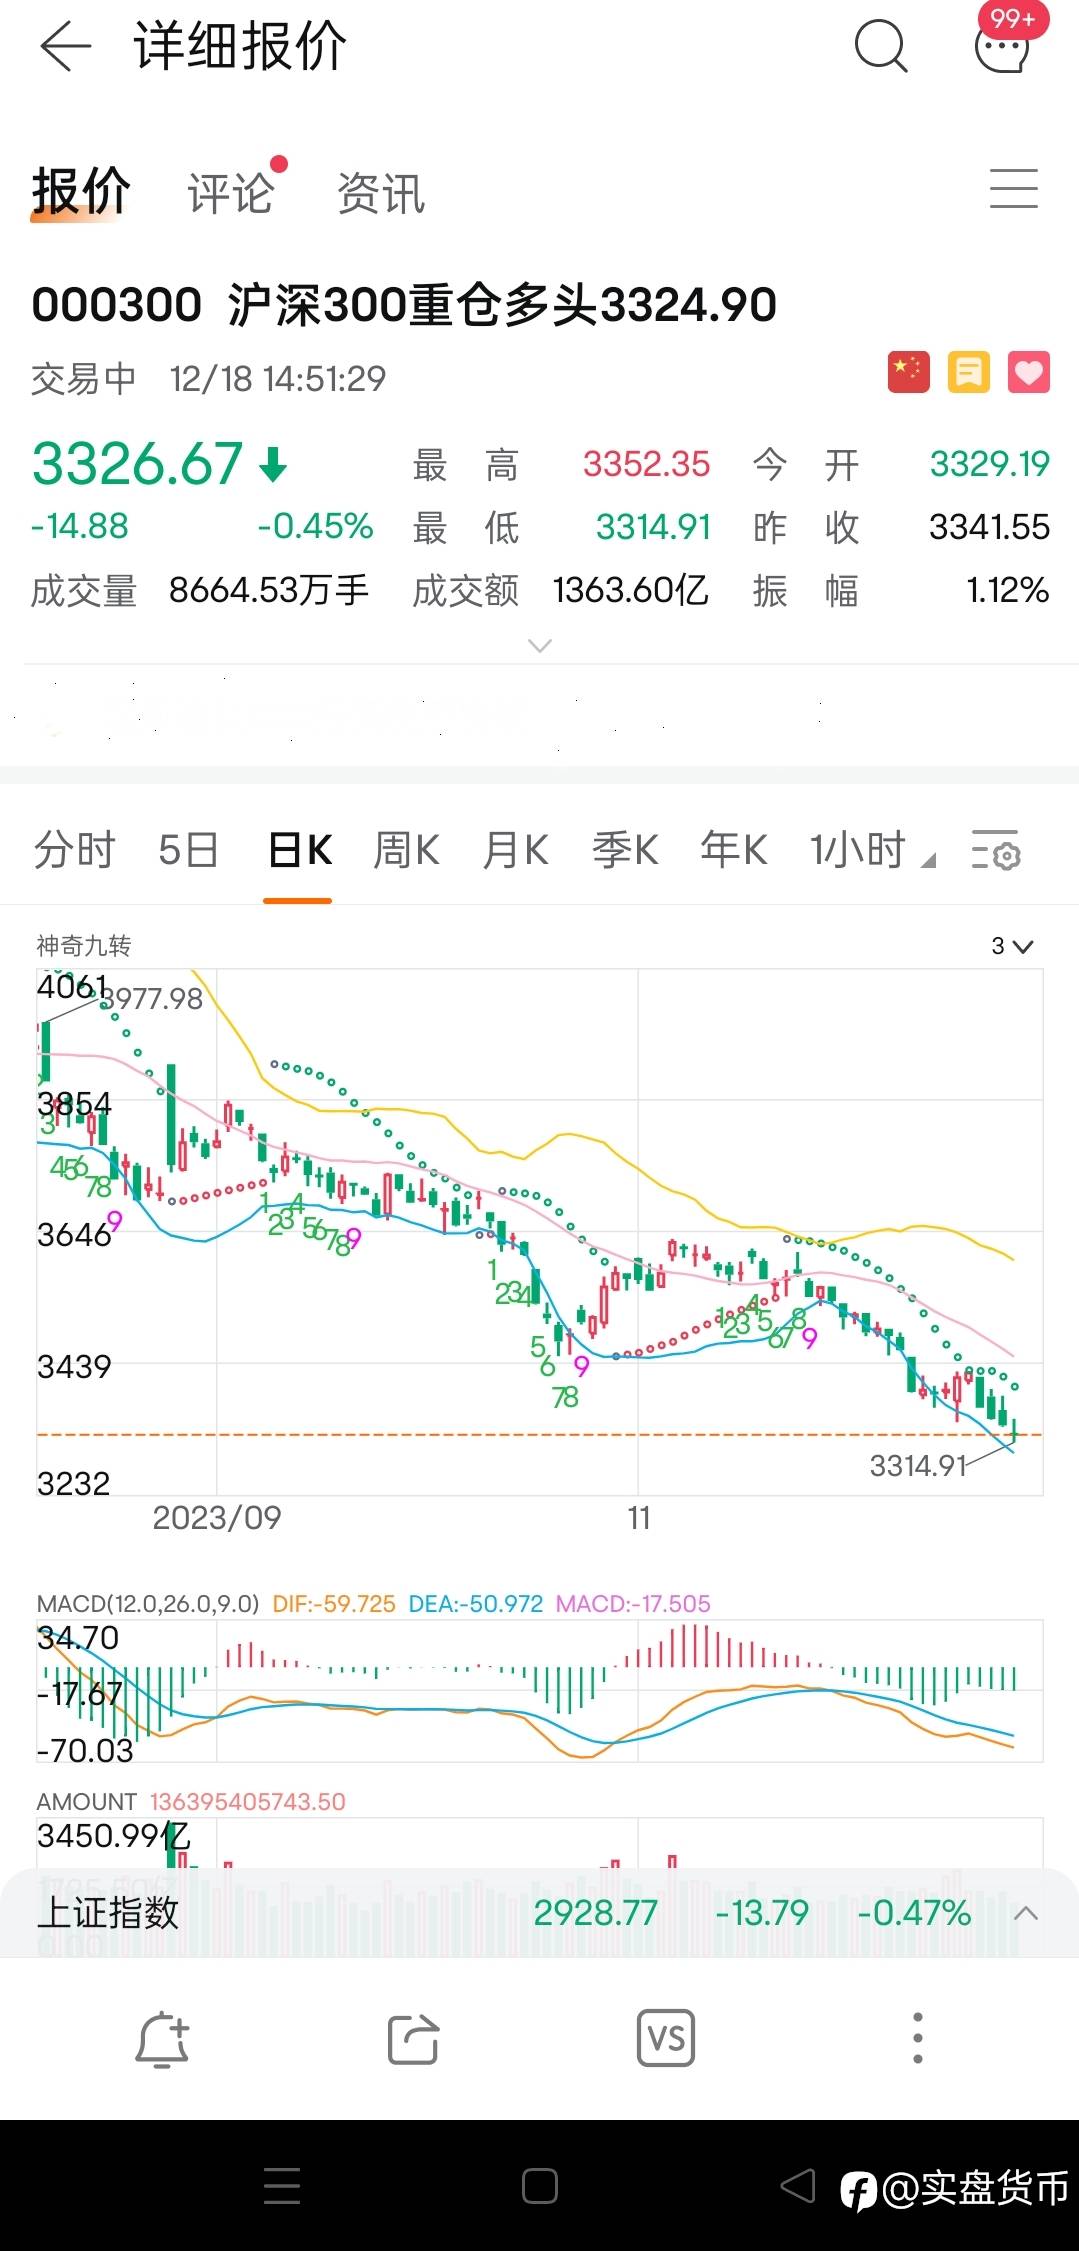1079x2251 pixels.
Task: Open the VS compare icon
Action: [665, 2038]
